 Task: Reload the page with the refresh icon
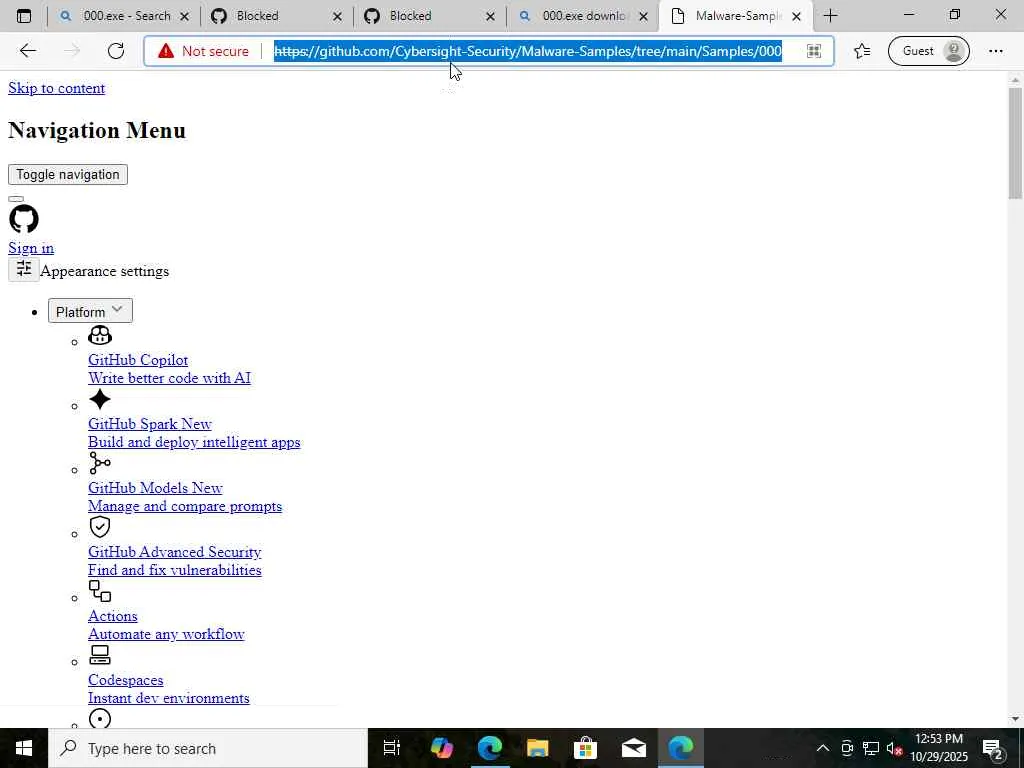[116, 51]
